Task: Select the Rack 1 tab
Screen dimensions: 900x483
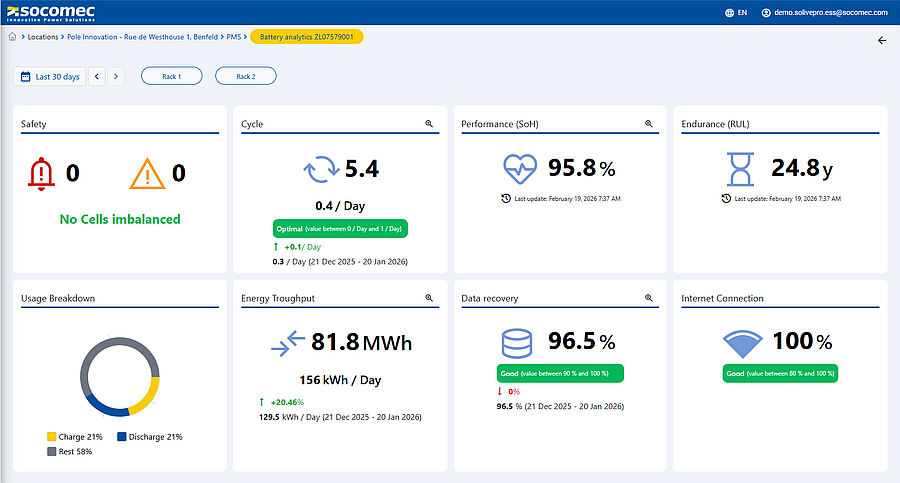Action: pyautogui.click(x=171, y=76)
